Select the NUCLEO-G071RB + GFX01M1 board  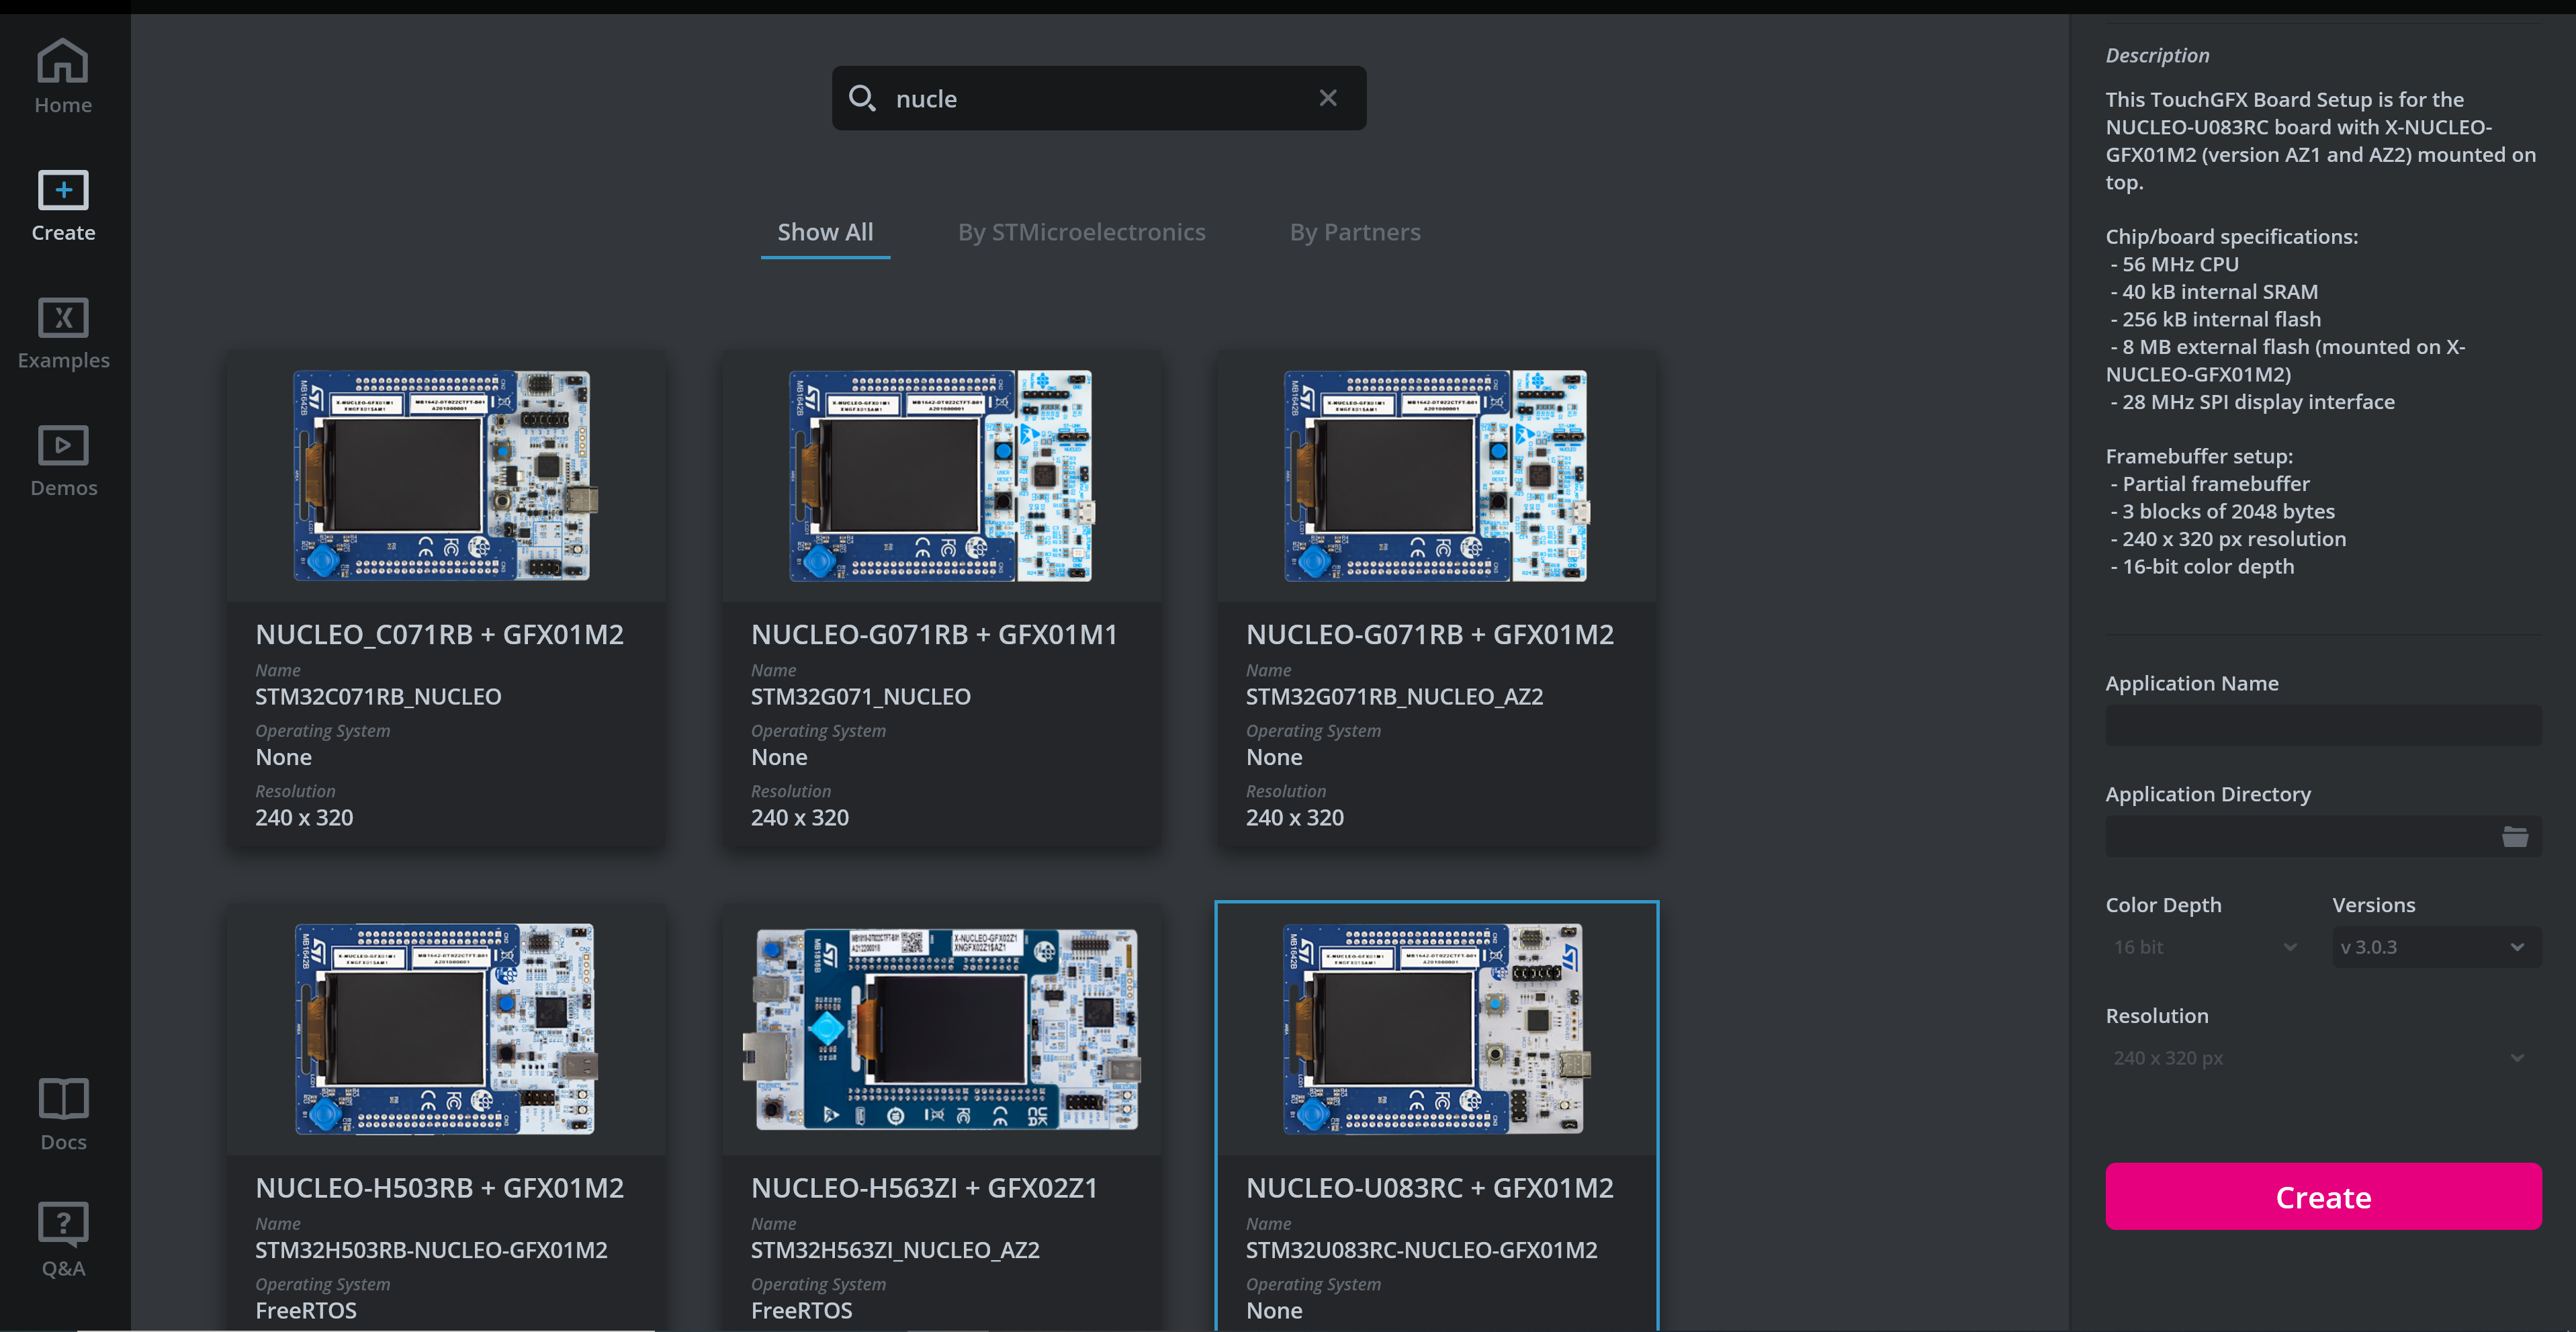941,600
